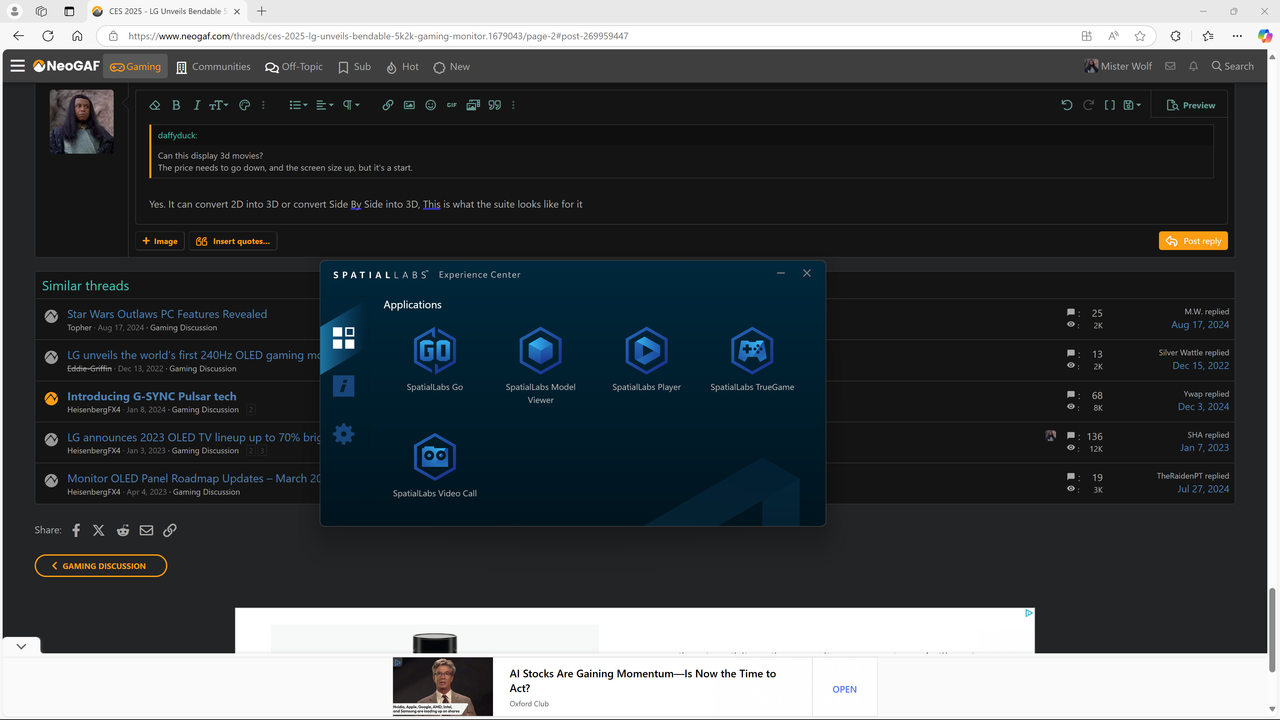Open the Gaming section tab
Screen dimensions: 1280x720
135,67
